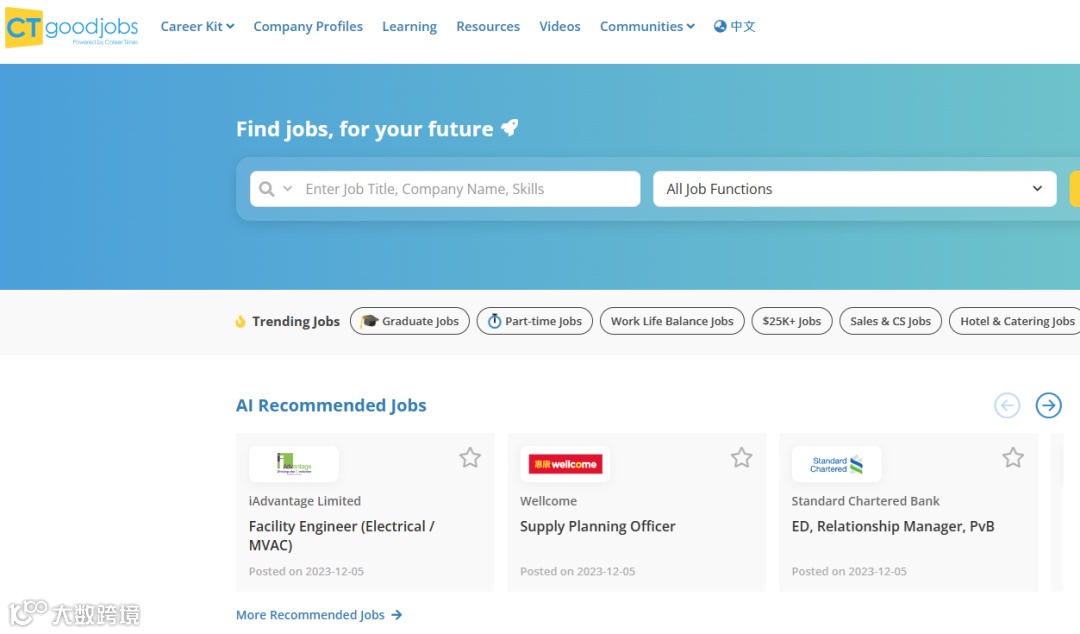Click the CTgoodjobs logo
Image resolution: width=1080 pixels, height=634 pixels.
click(72, 27)
